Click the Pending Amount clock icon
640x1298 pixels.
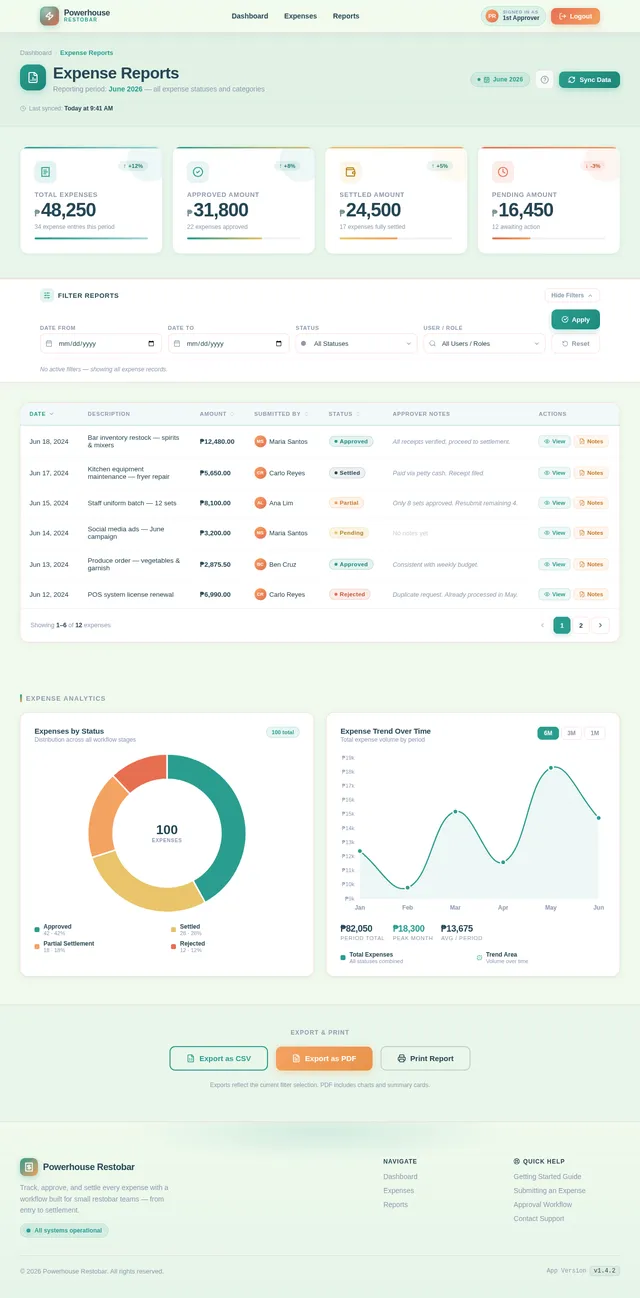tap(503, 172)
